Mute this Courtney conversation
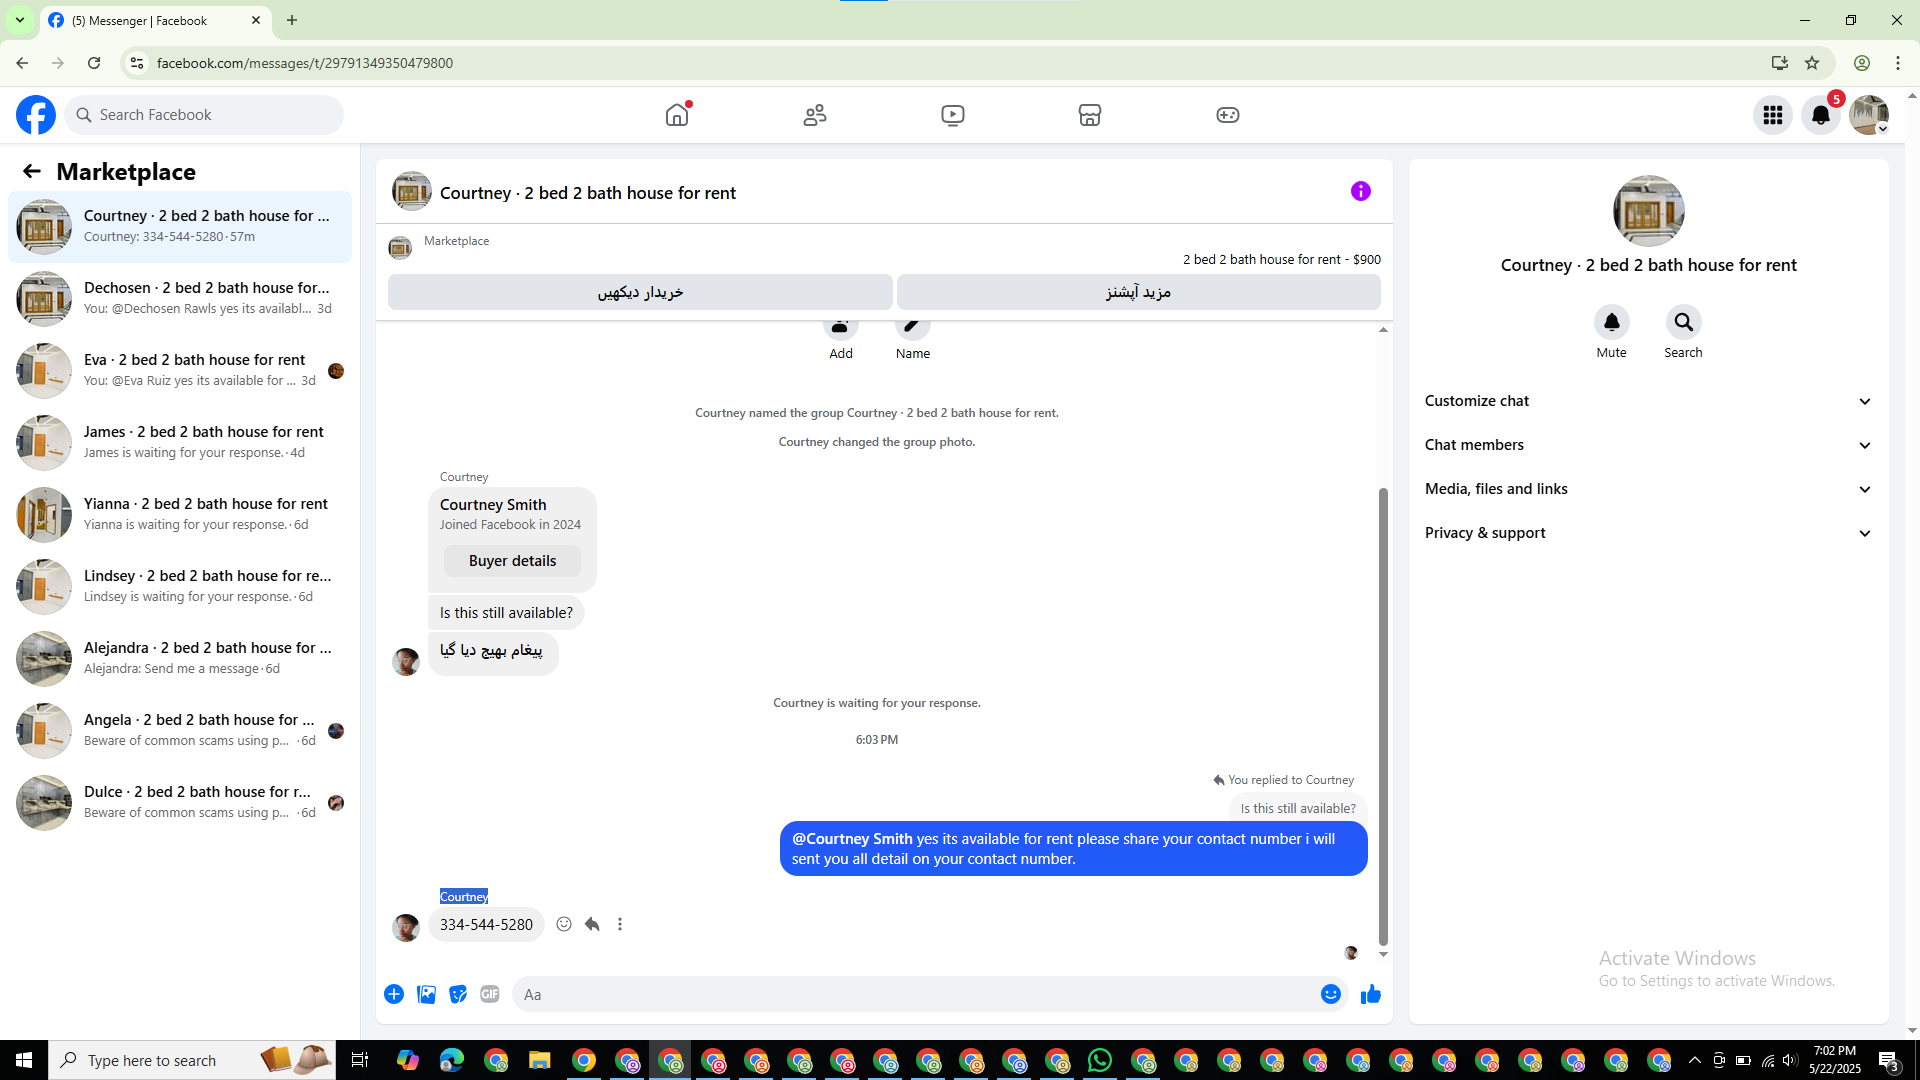This screenshot has height=1080, width=1920. tap(1611, 322)
